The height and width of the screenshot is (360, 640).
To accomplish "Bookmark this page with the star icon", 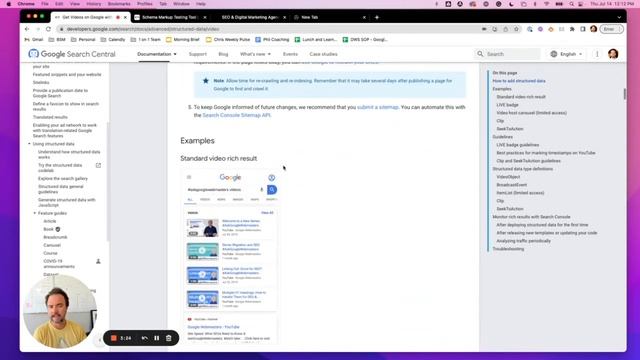I will 516,29.
